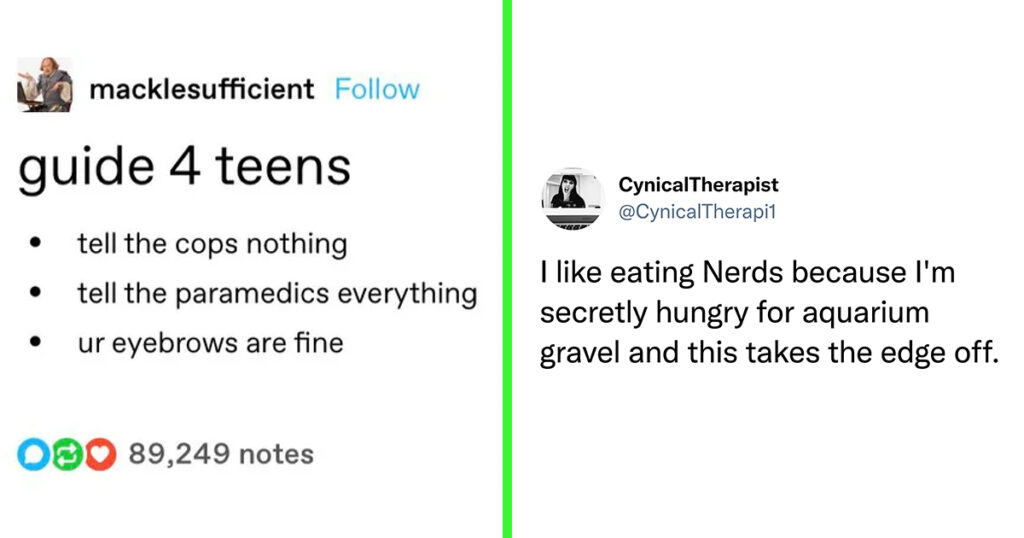Follow macklesufficient
Image resolution: width=1024 pixels, height=538 pixels.
377,89
